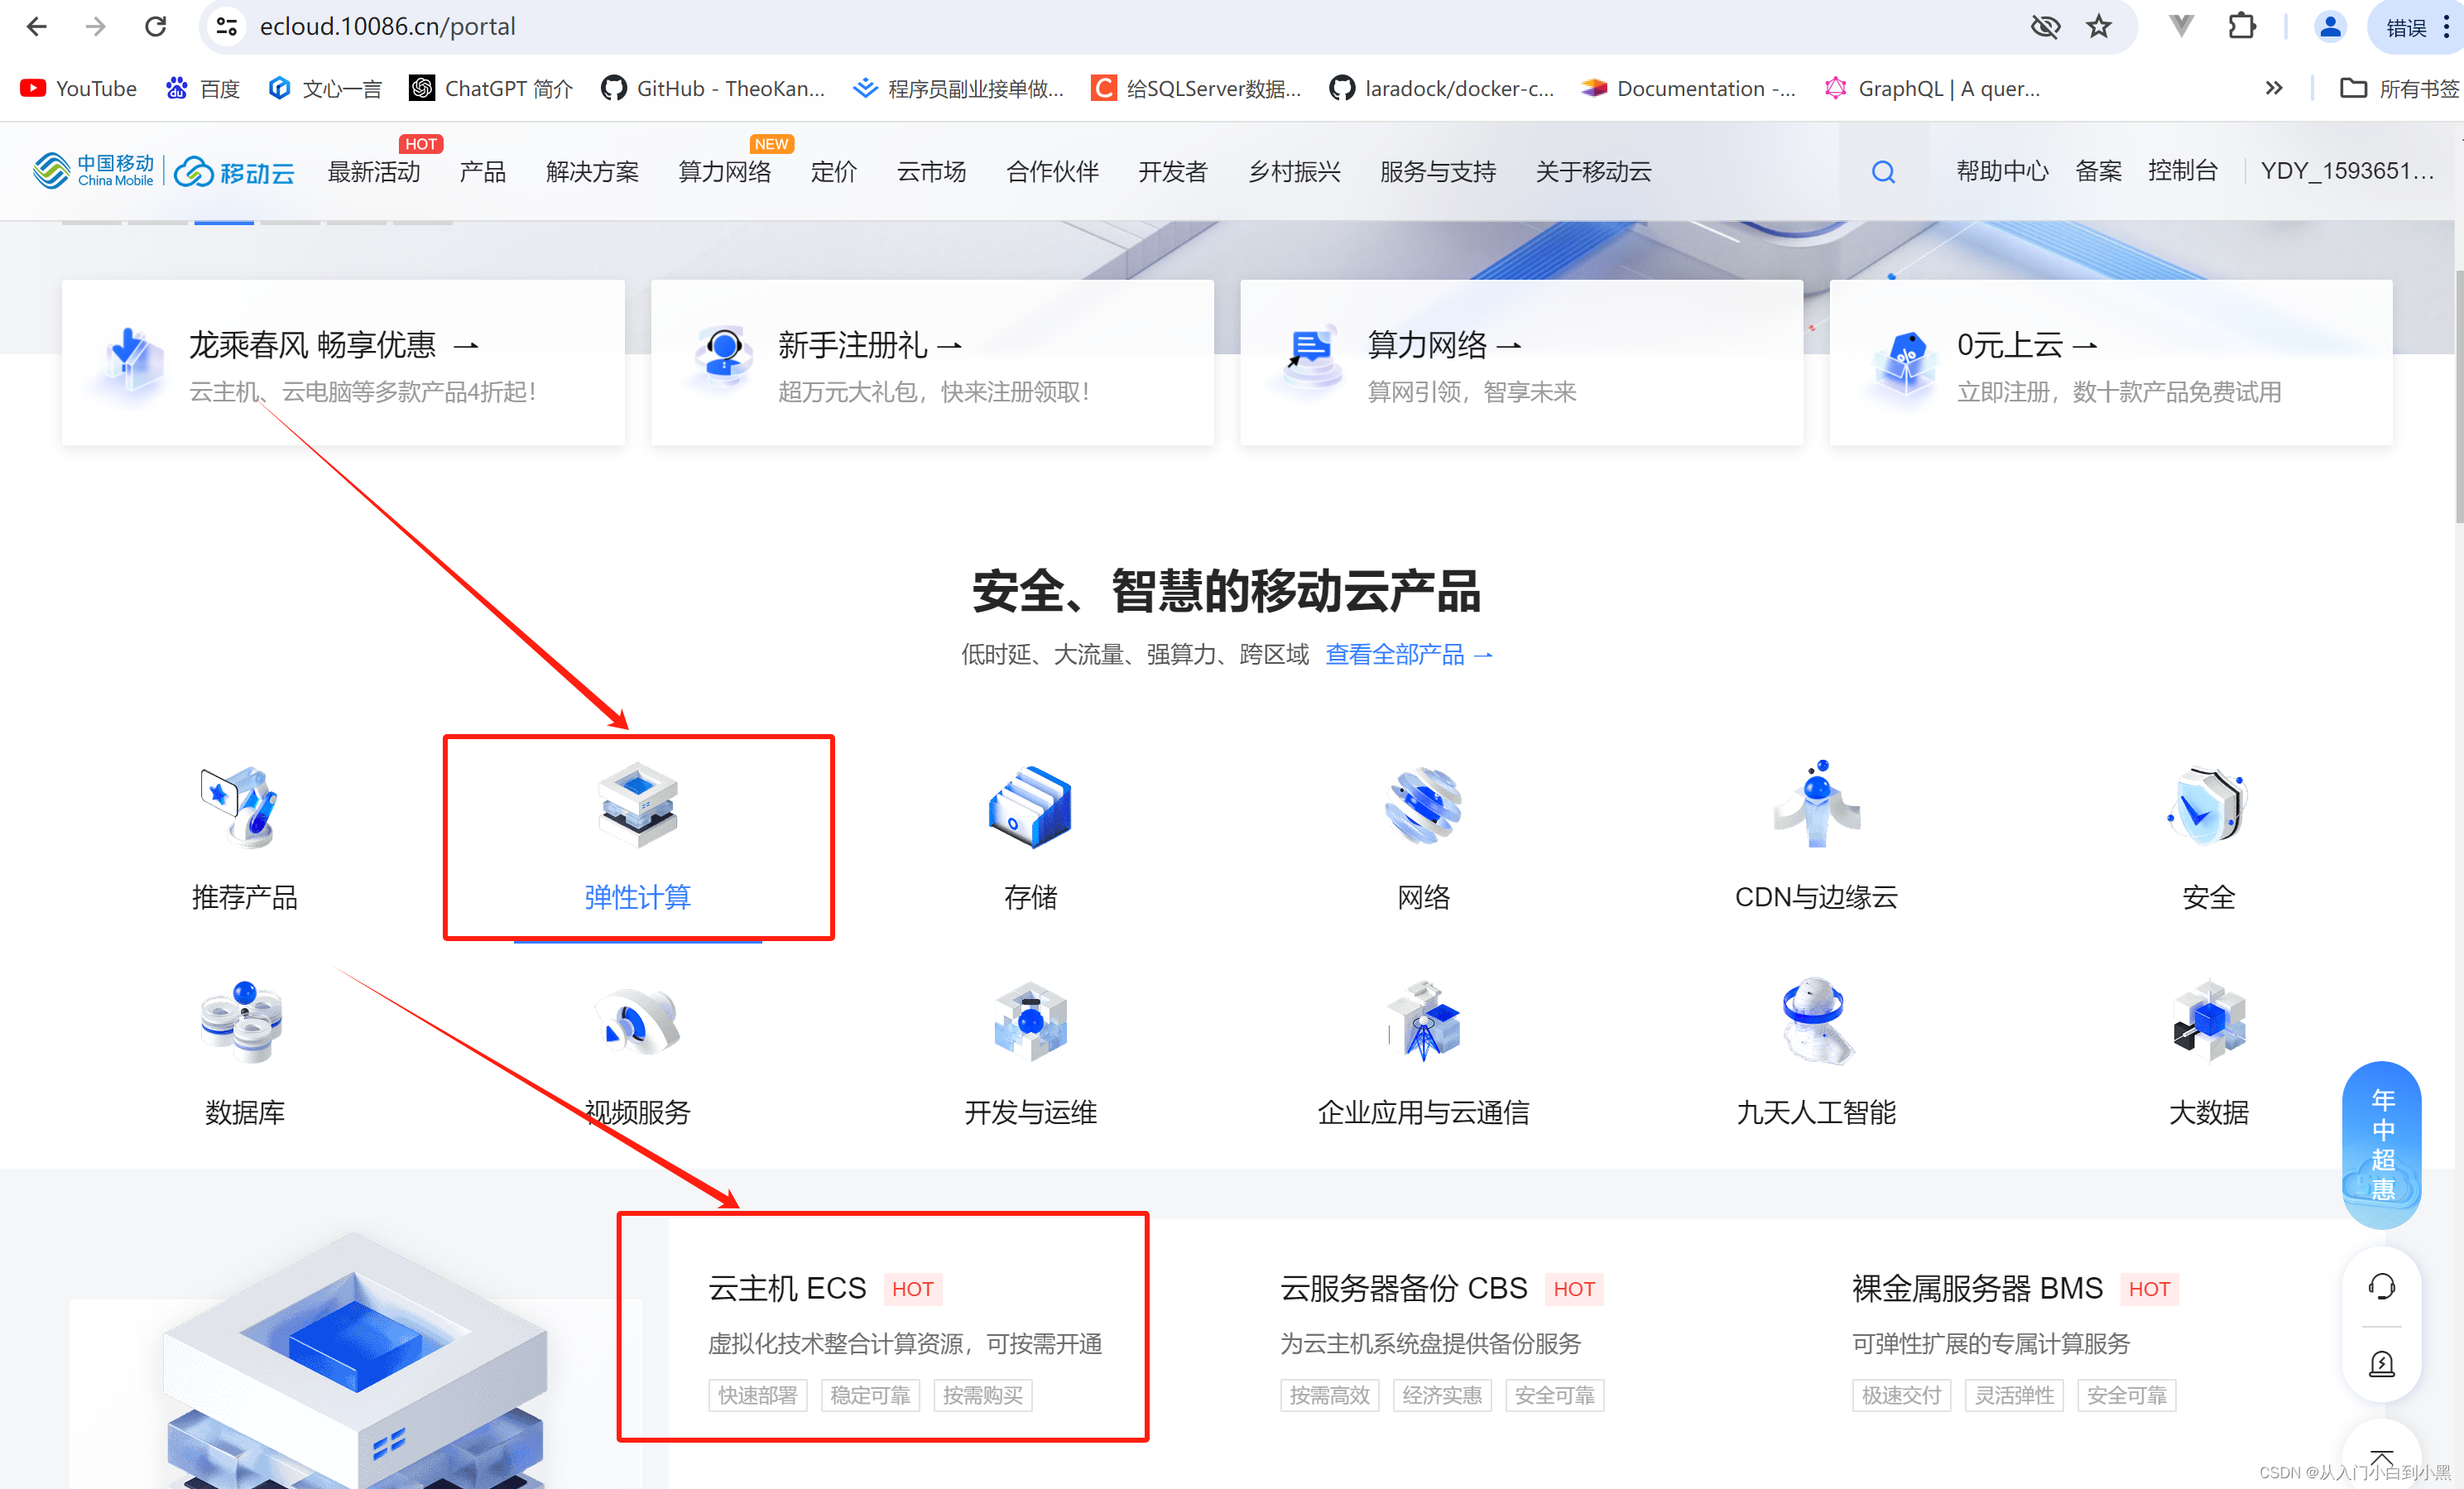This screenshot has width=2464, height=1489.
Task: Select the 九天人工智能 AI category icon
Action: 1815,1021
